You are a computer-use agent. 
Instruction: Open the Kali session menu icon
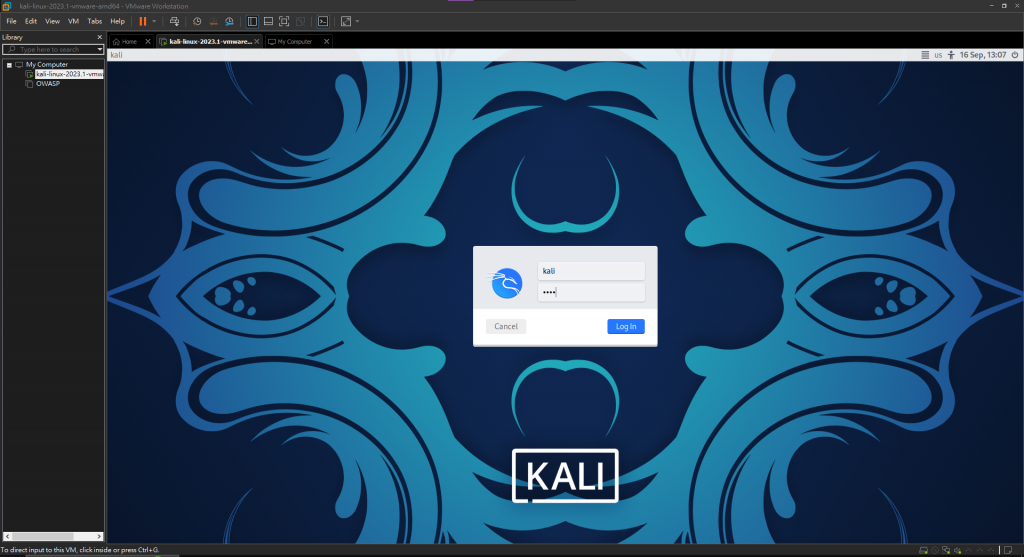[925, 55]
